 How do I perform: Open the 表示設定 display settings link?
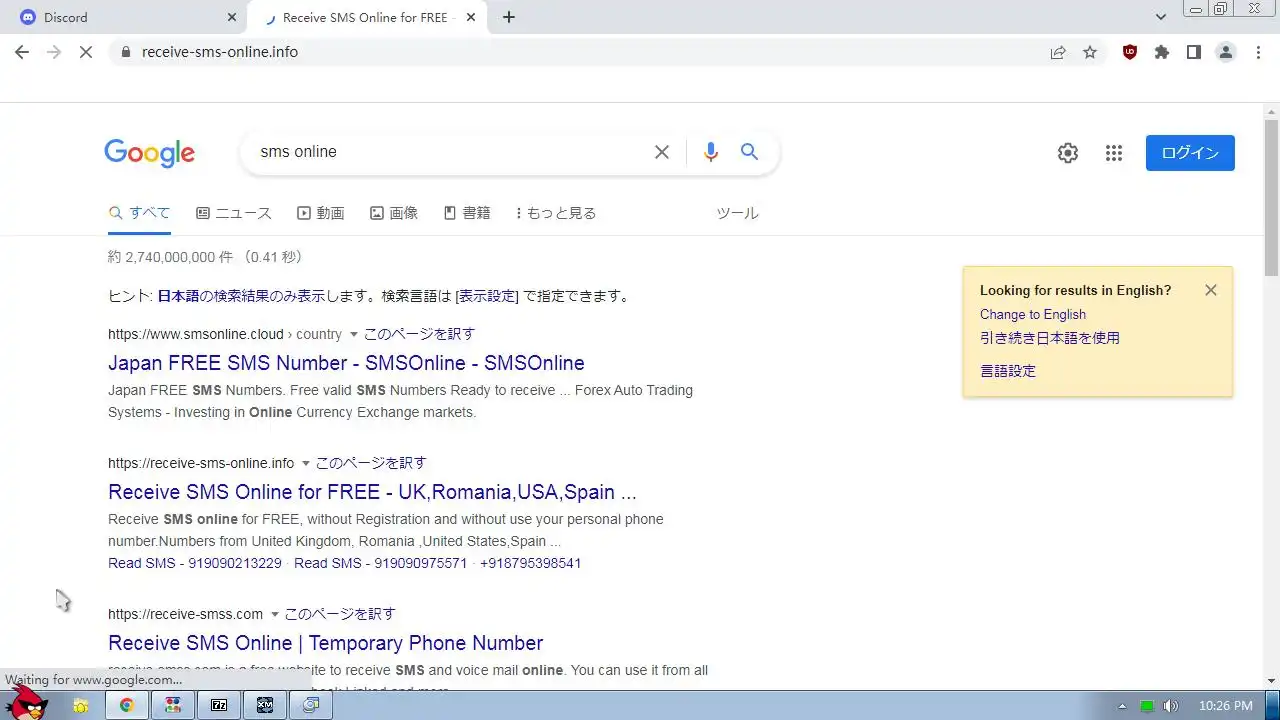(487, 296)
